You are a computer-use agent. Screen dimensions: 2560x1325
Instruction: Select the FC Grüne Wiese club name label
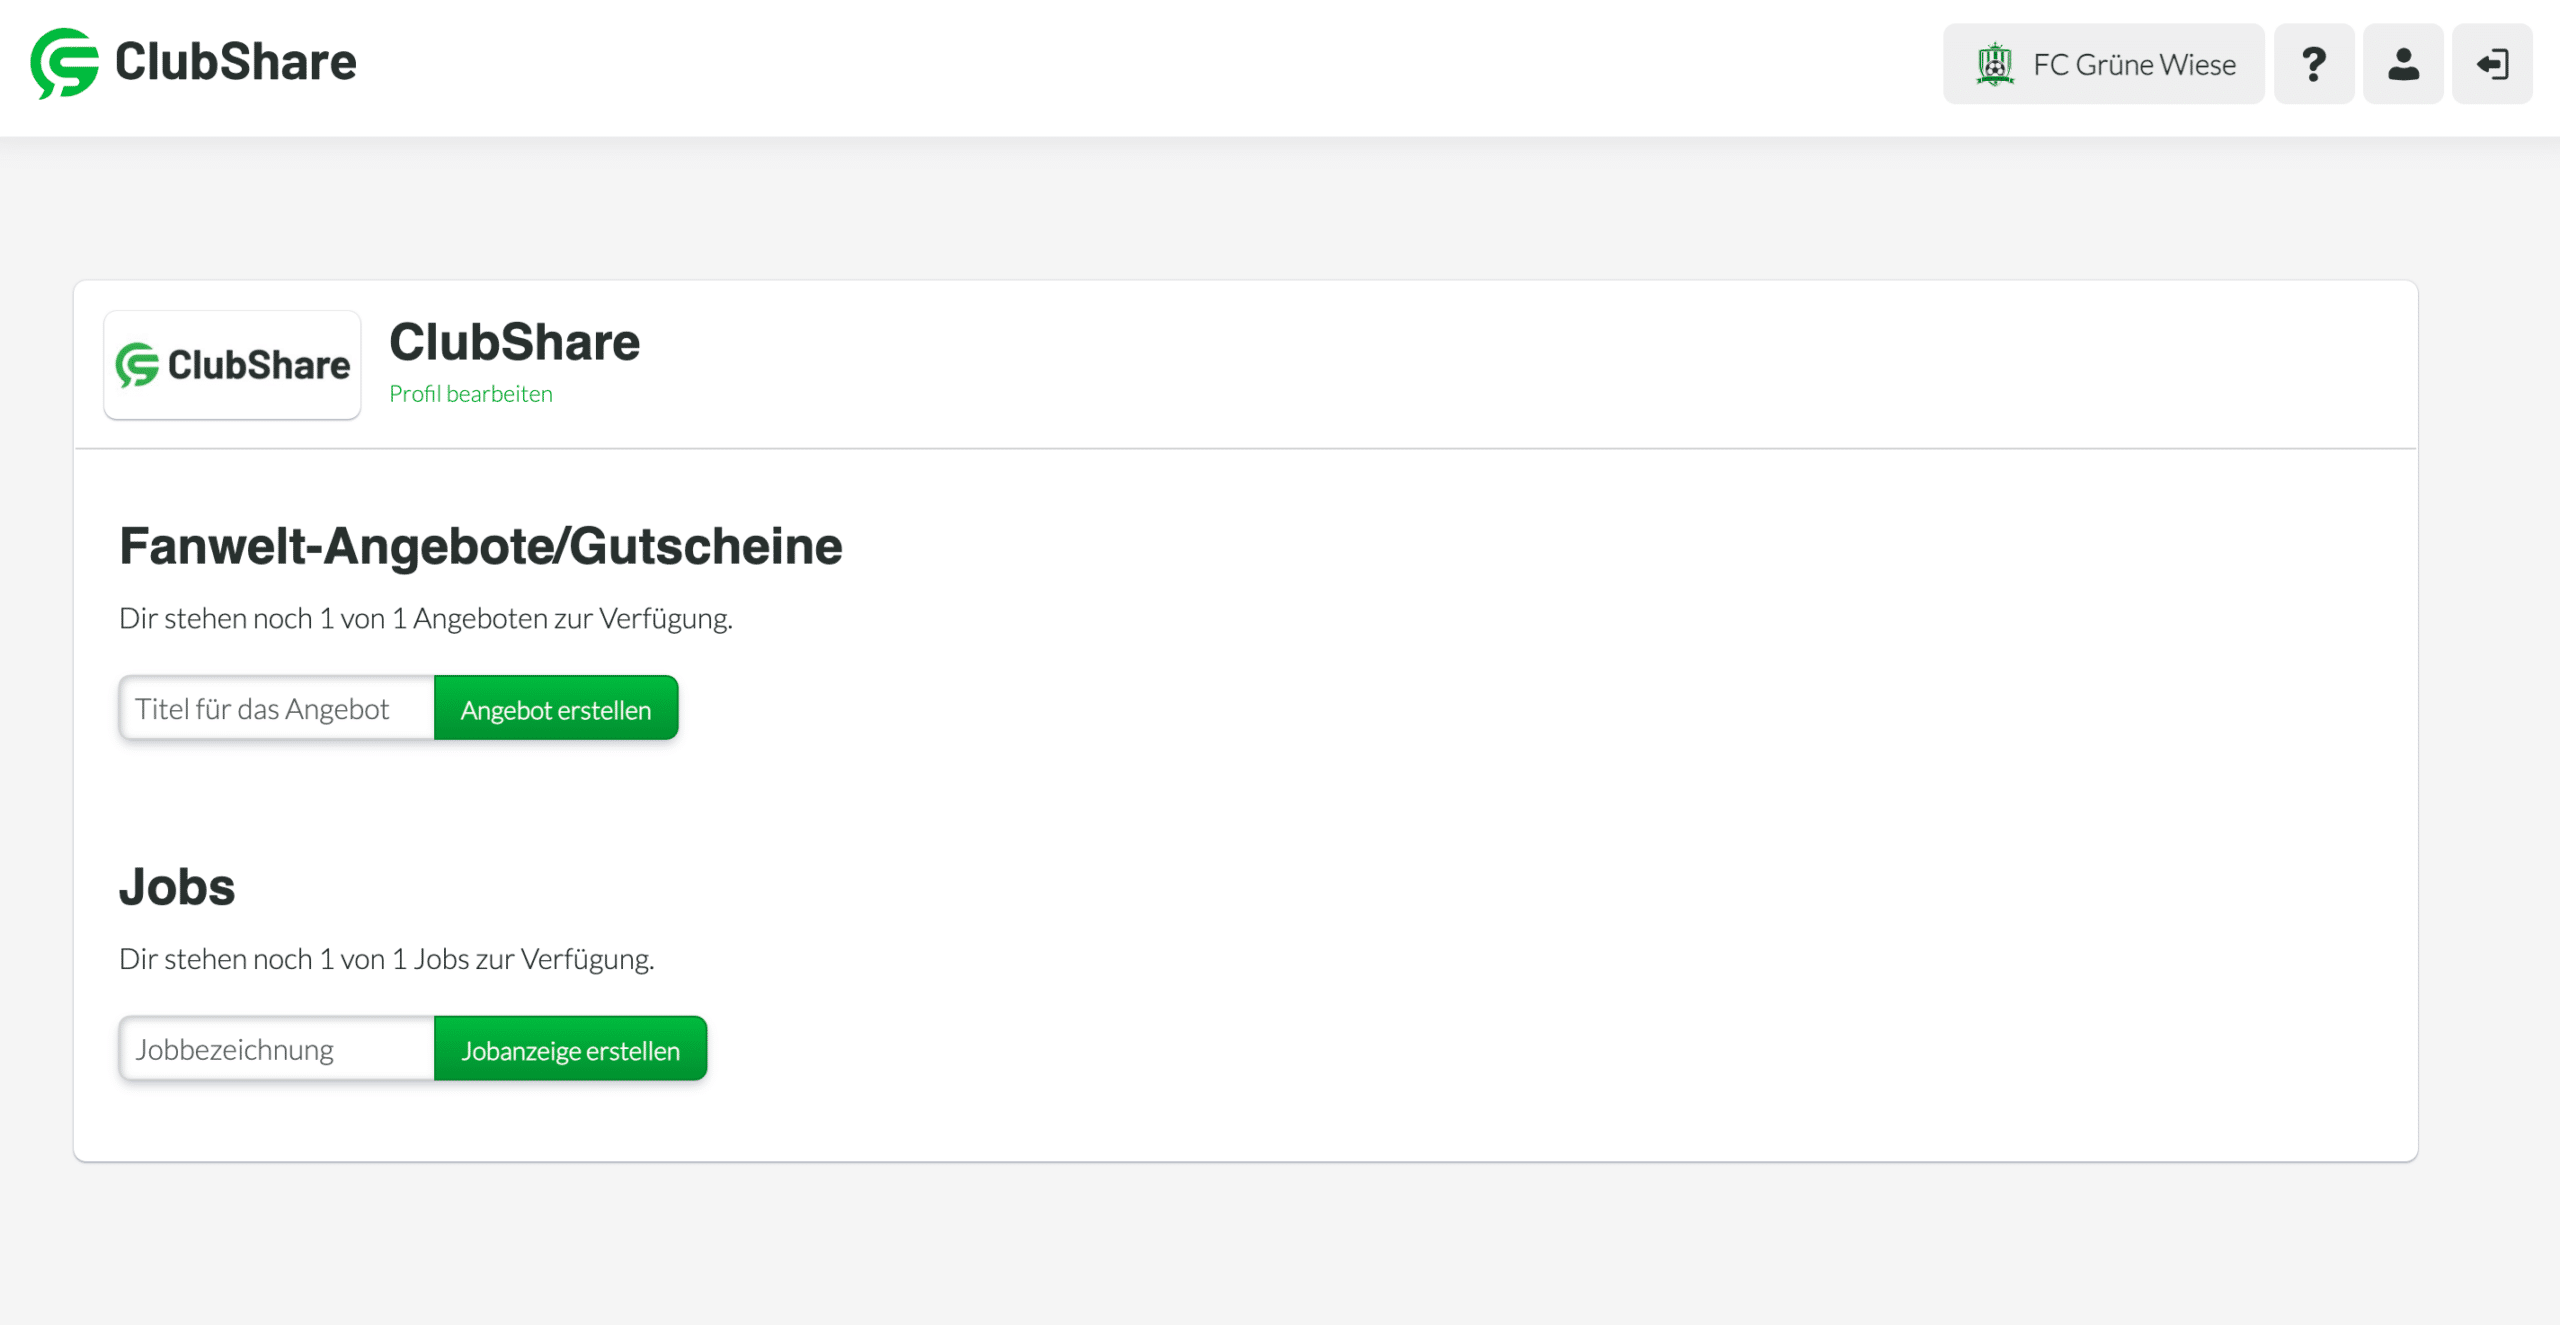[x=2134, y=65]
